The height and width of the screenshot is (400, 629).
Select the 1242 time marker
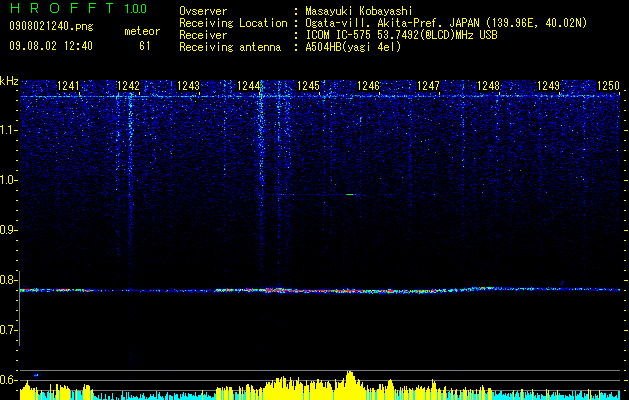pos(128,86)
